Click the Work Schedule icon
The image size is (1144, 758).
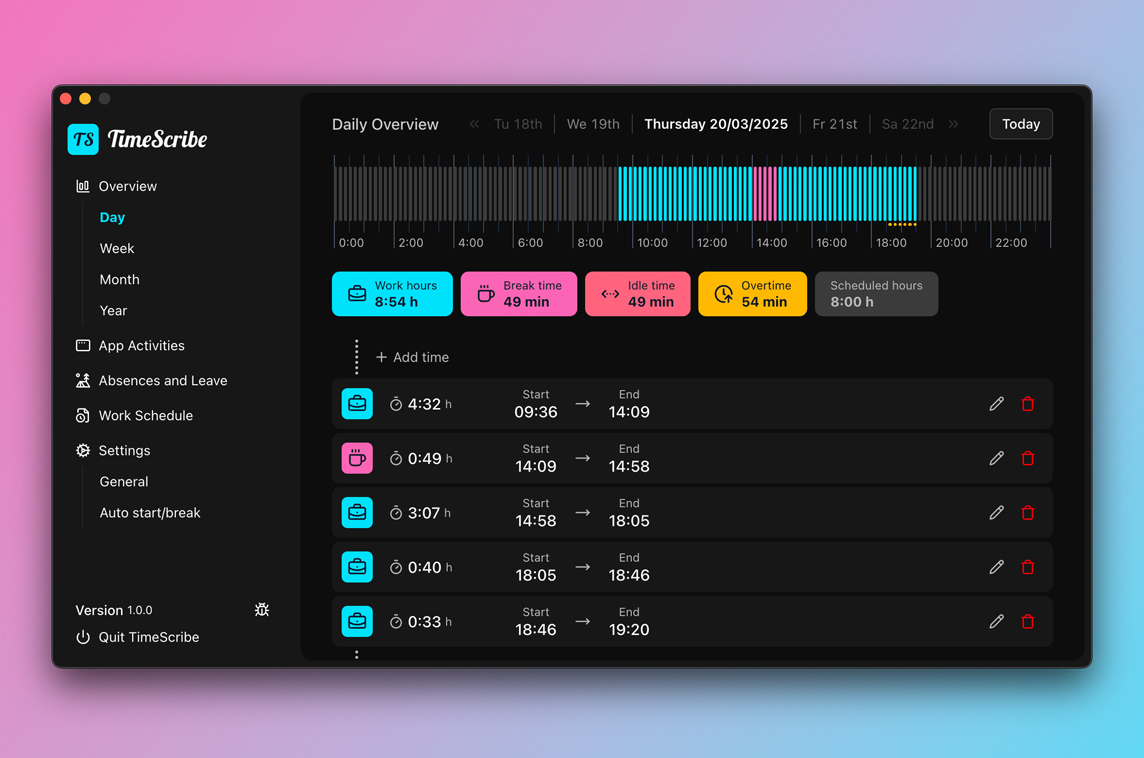(82, 415)
